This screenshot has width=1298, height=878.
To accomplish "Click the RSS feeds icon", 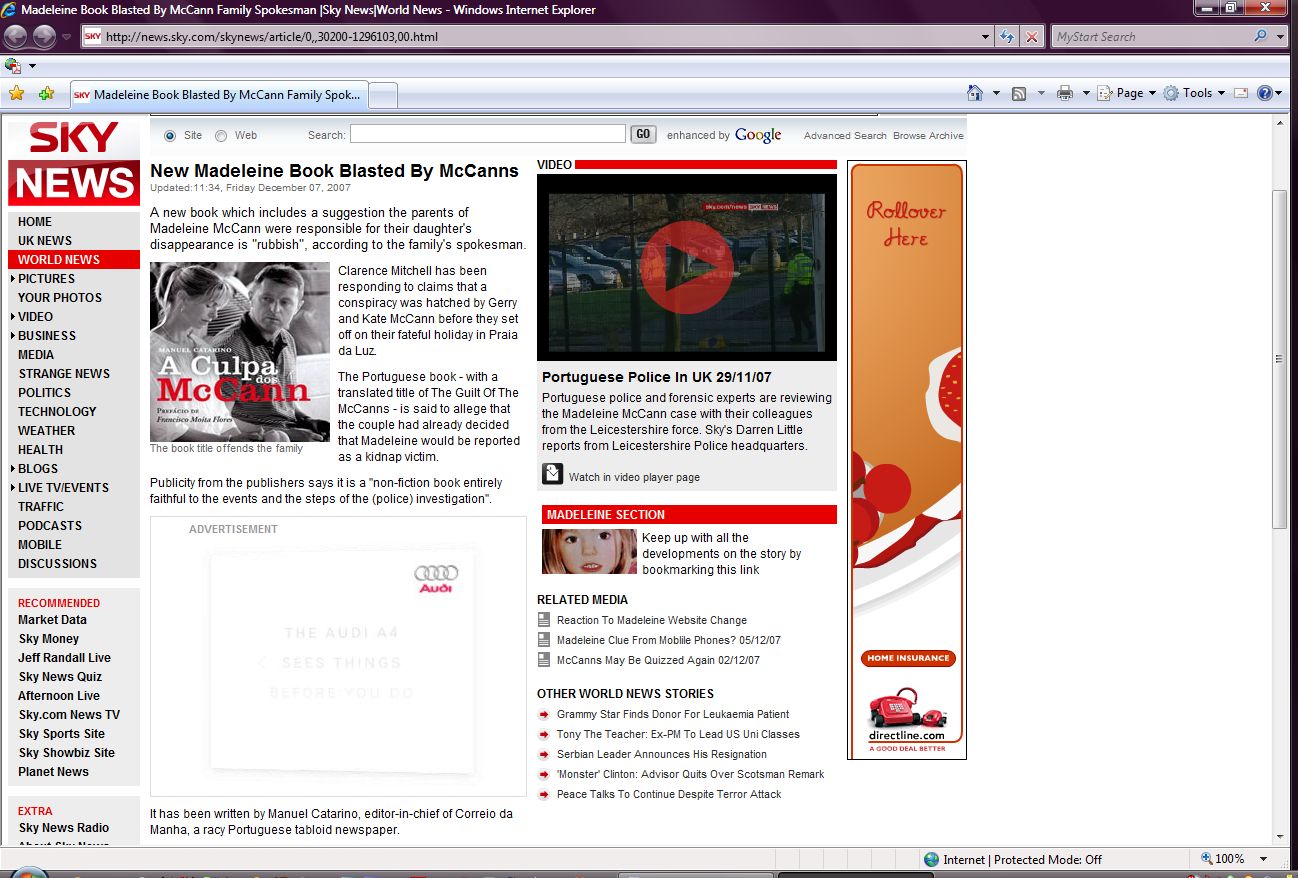I will pos(1019,93).
